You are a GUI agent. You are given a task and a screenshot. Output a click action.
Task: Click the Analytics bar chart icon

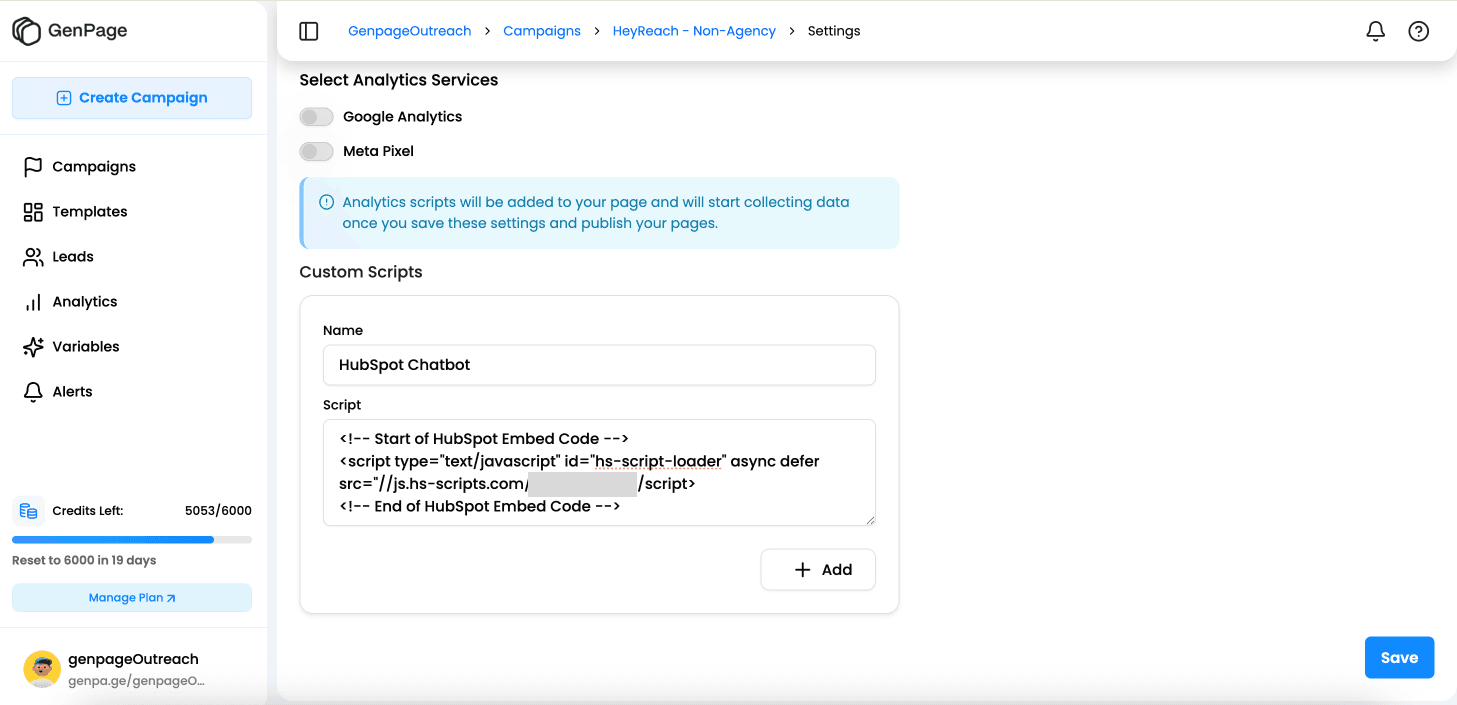(x=33, y=302)
